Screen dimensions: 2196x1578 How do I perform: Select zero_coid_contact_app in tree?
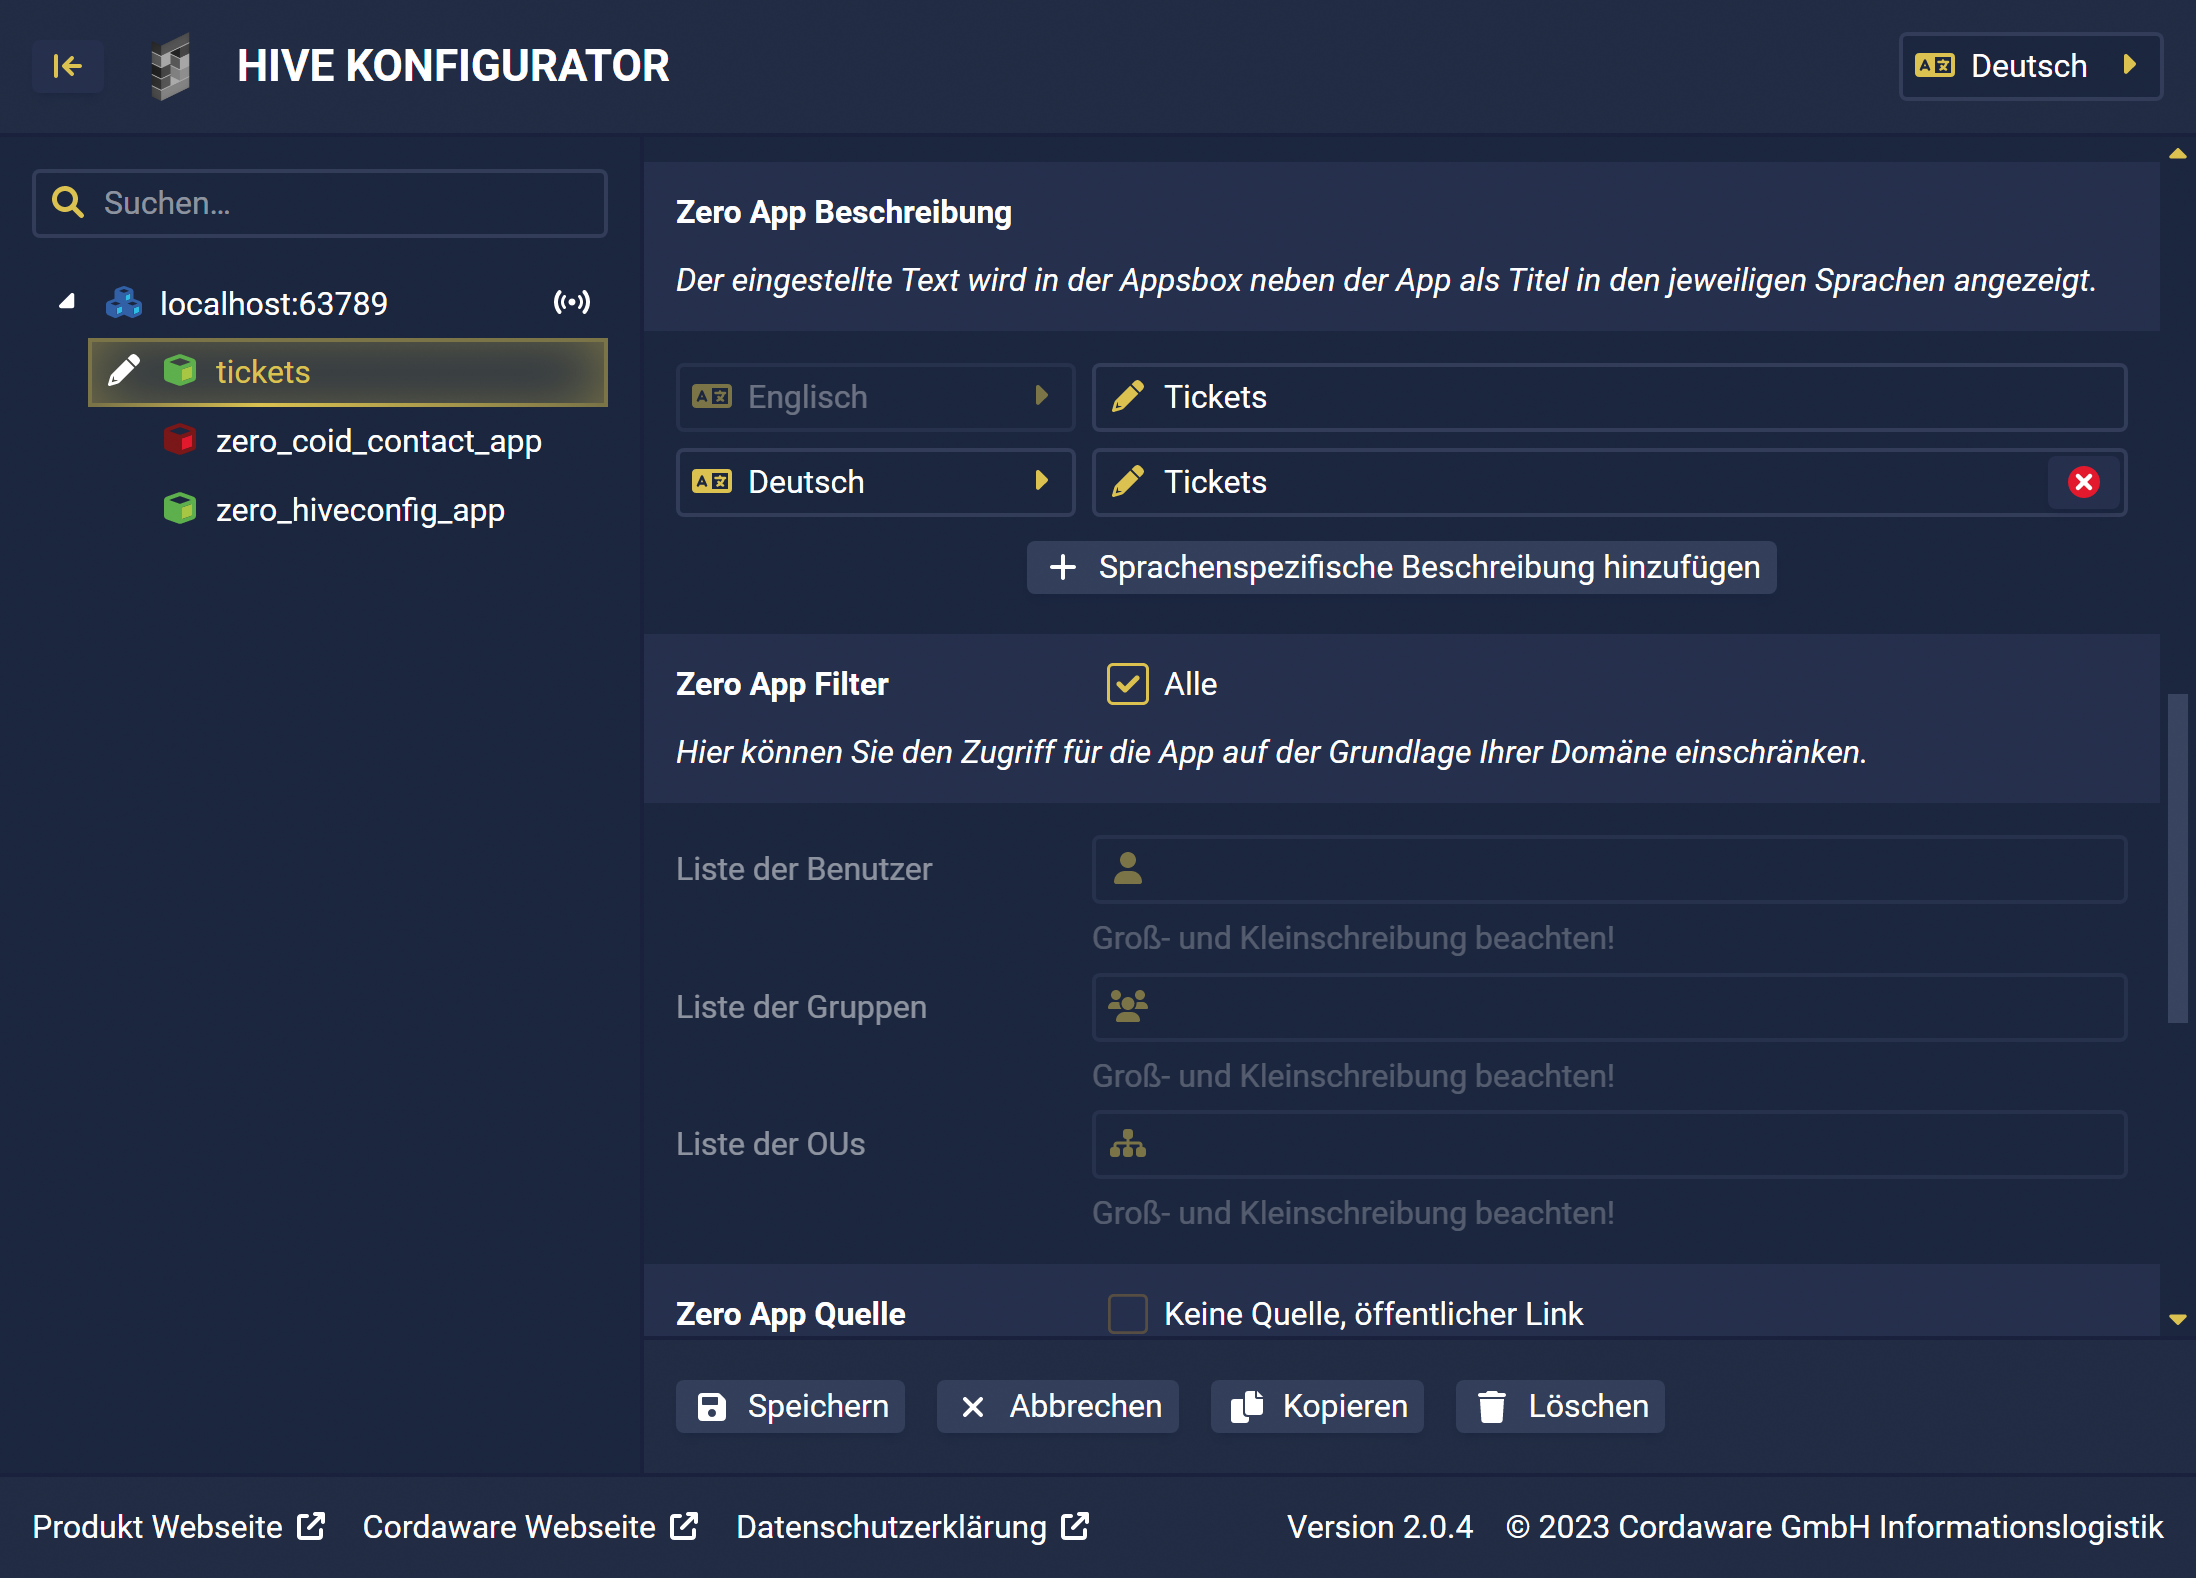[378, 441]
